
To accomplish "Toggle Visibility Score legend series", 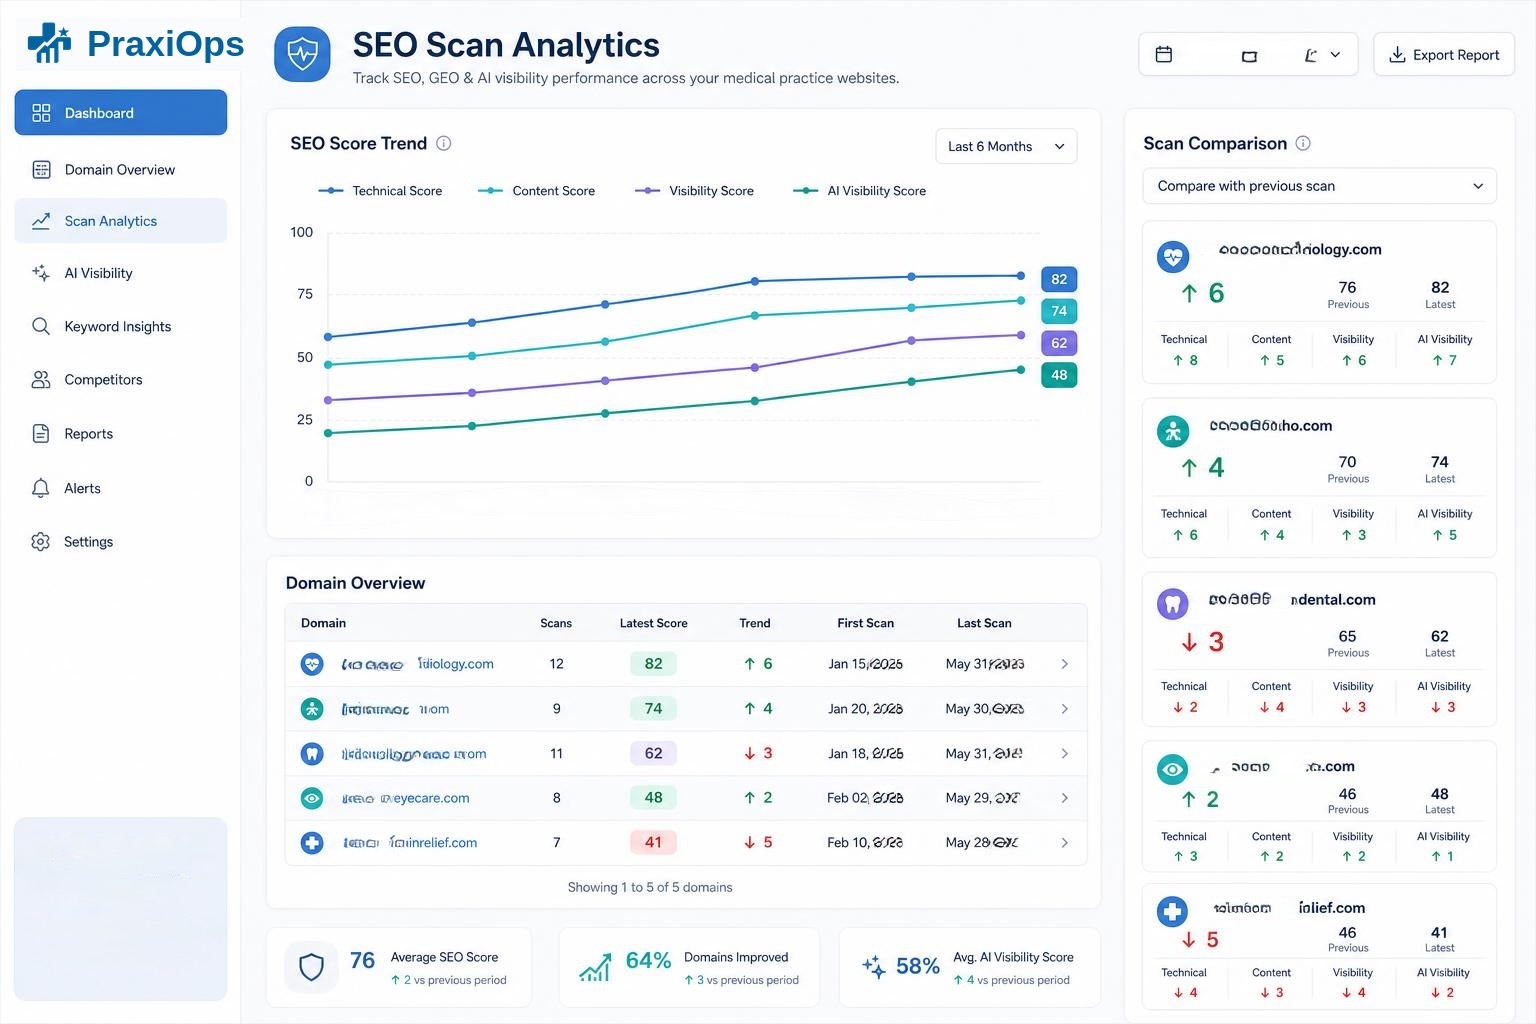I will tap(694, 191).
